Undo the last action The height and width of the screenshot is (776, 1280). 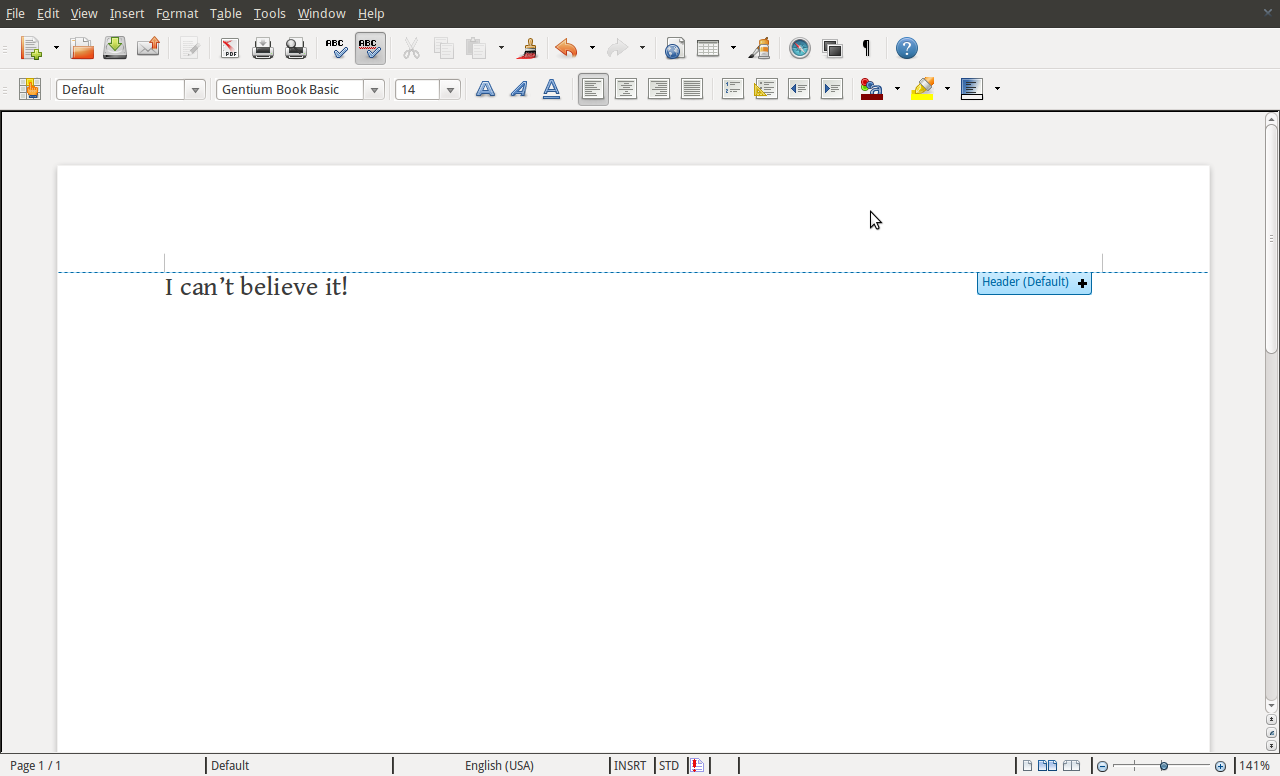point(567,48)
